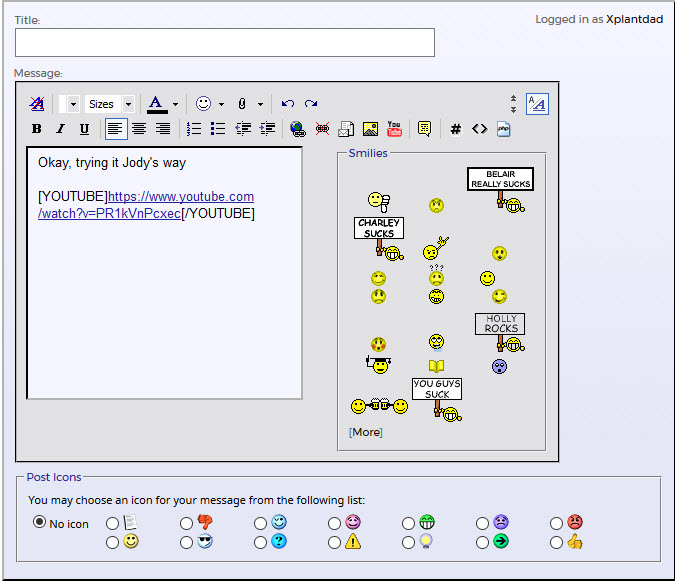This screenshot has height=581, width=675.
Task: Apply underline formatting
Action: 84,129
